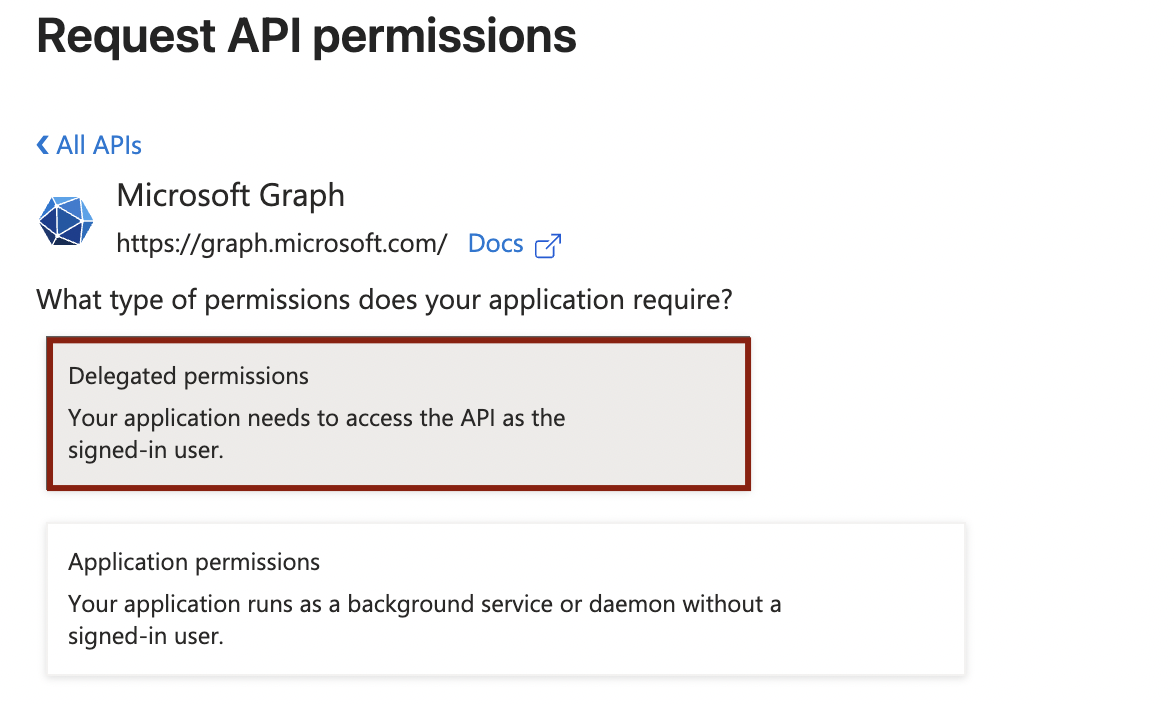Click the 'Application permissions' title label
The width and height of the screenshot is (1174, 704).
(x=194, y=562)
